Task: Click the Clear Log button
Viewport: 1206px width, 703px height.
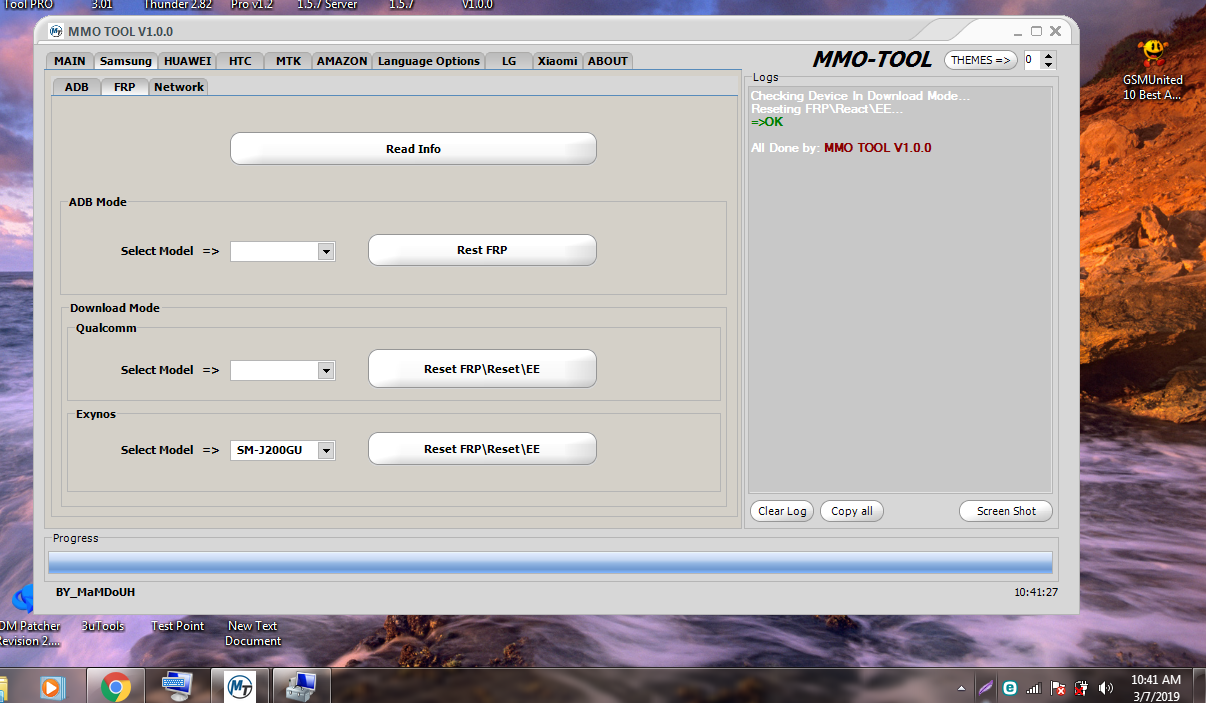Action: [x=782, y=511]
